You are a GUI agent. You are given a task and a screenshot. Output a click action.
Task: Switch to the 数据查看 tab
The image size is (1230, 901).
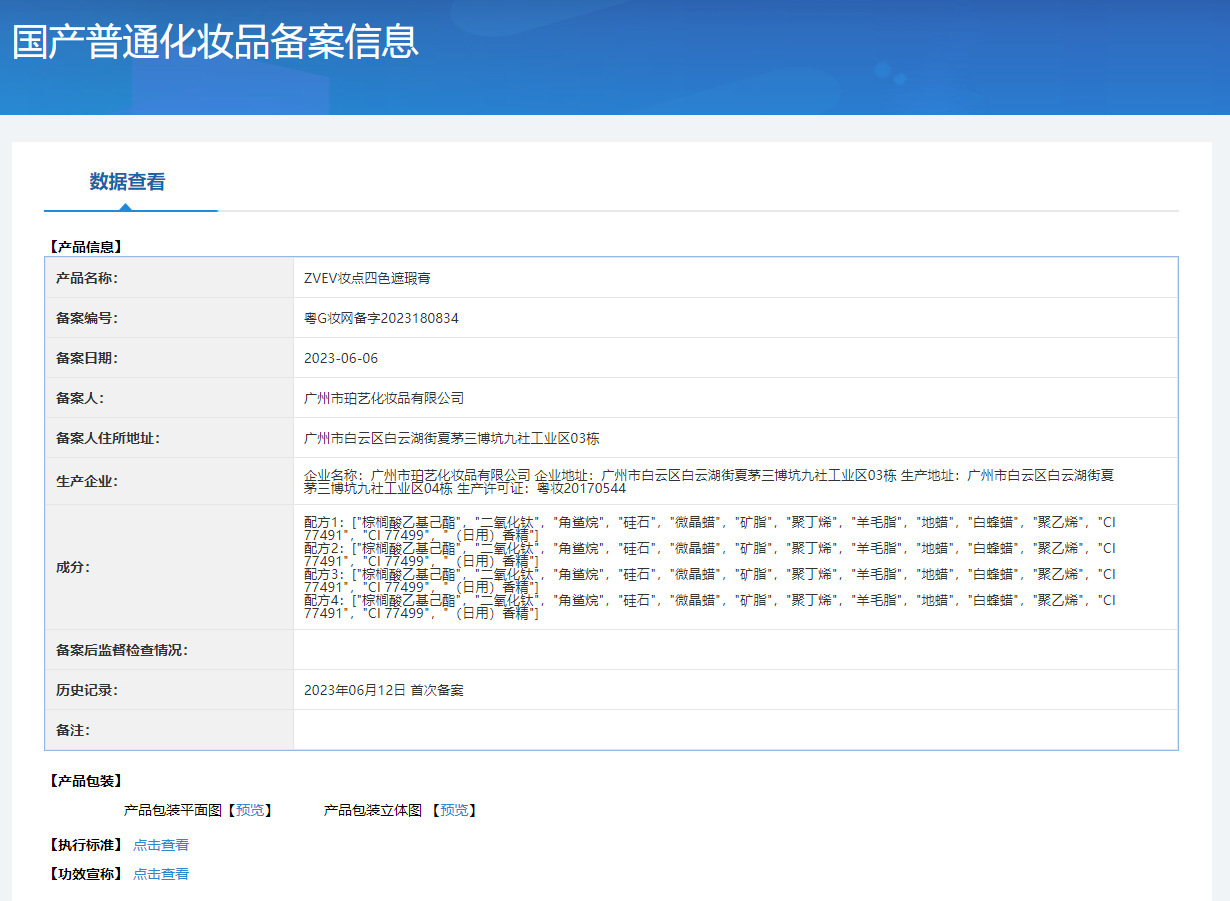click(127, 182)
